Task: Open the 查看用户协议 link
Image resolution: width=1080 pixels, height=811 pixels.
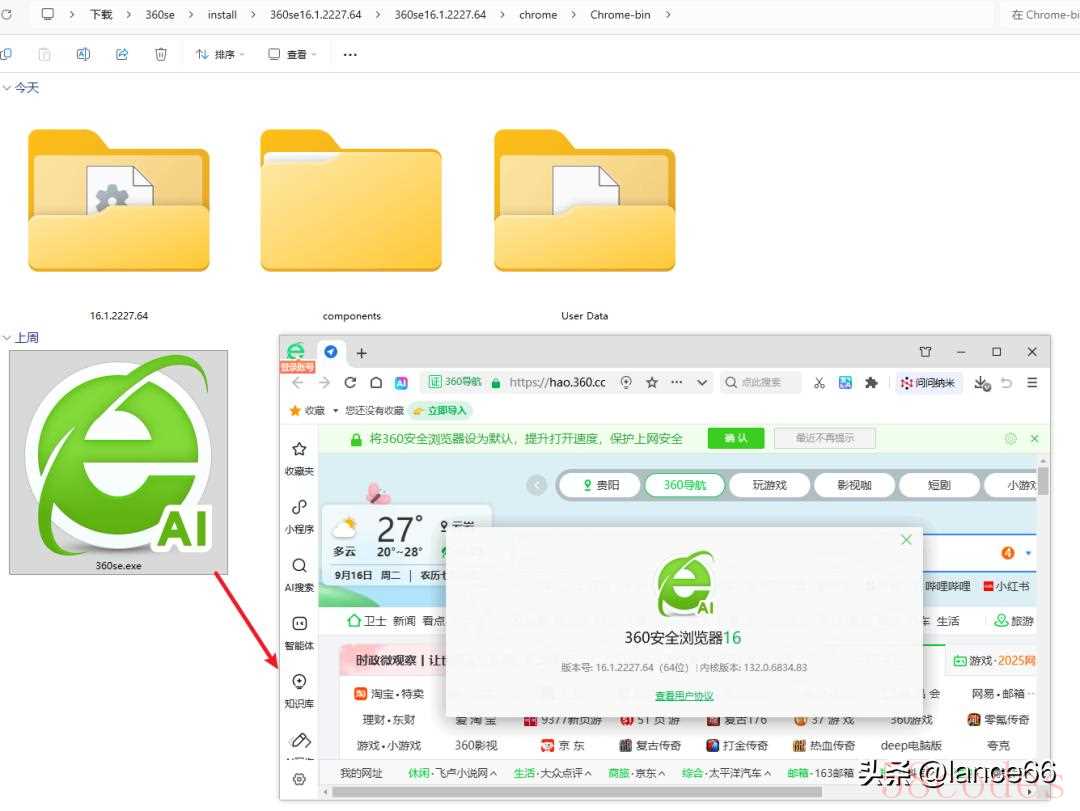Action: point(684,696)
